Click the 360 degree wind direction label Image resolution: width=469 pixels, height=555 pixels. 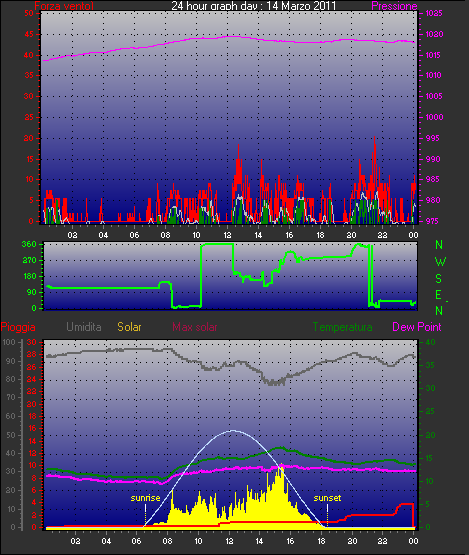(29, 244)
